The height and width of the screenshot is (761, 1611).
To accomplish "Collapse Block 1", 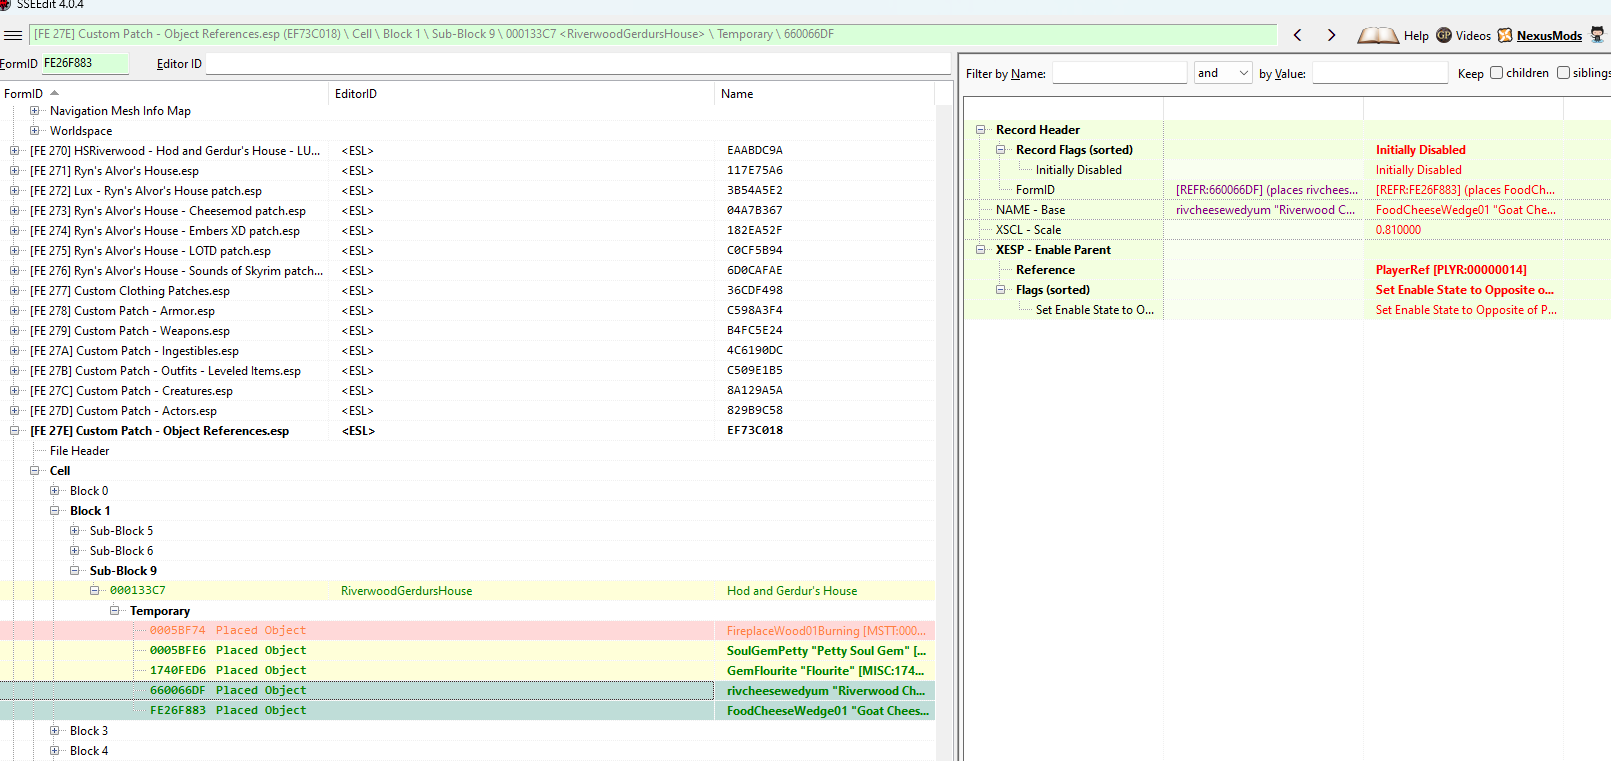I will point(55,511).
